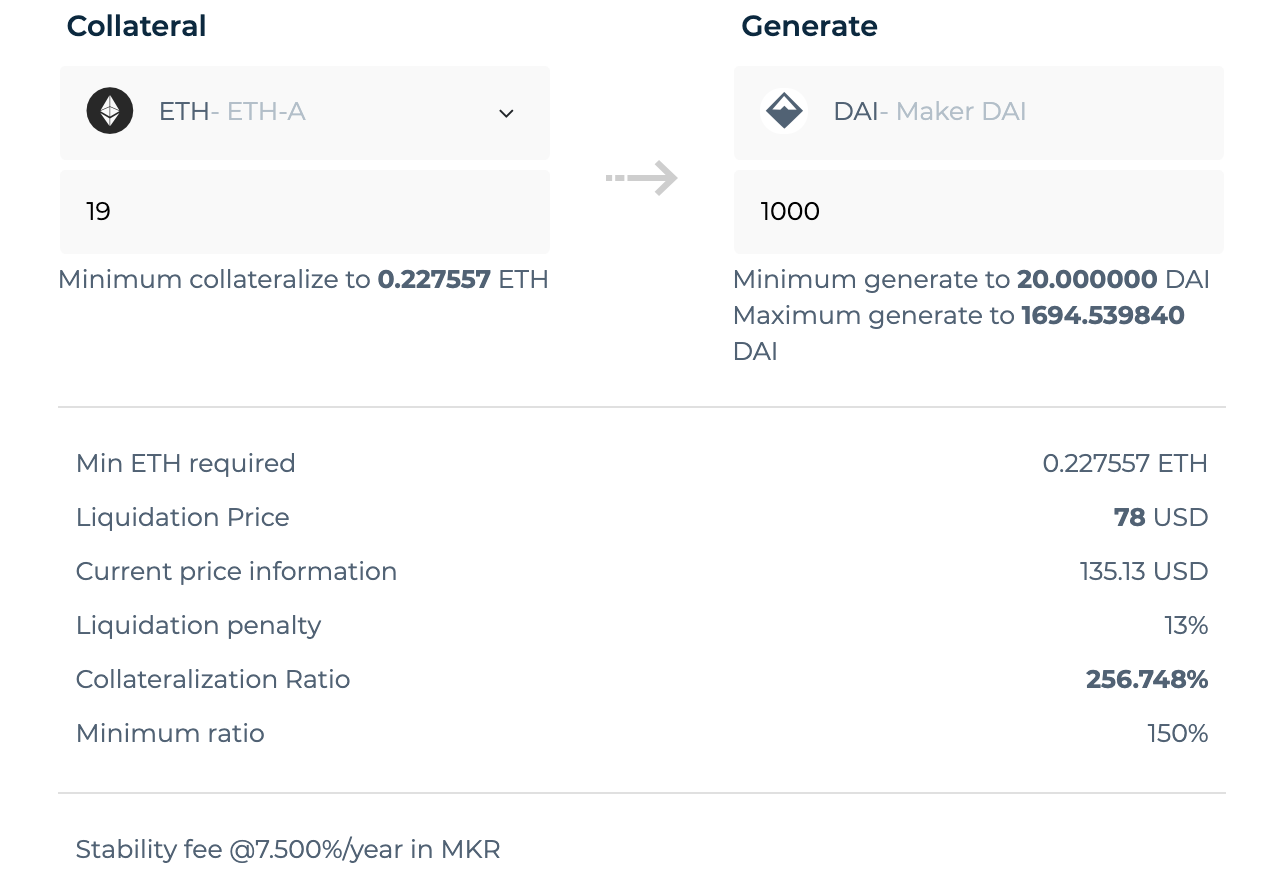This screenshot has height=894, width=1288.
Task: Click the Generate section heading
Action: click(809, 26)
